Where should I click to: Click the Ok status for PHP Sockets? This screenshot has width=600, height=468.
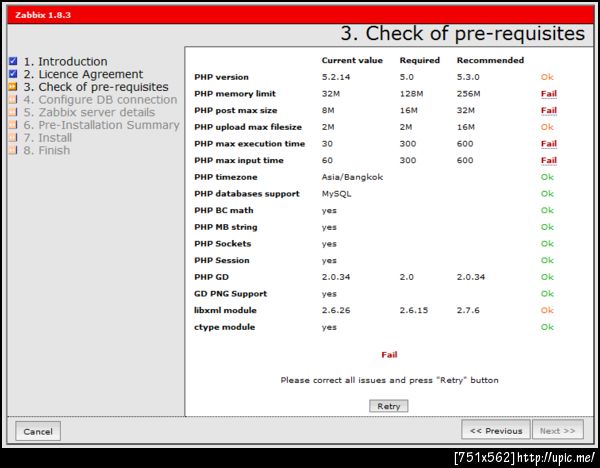[x=547, y=244]
